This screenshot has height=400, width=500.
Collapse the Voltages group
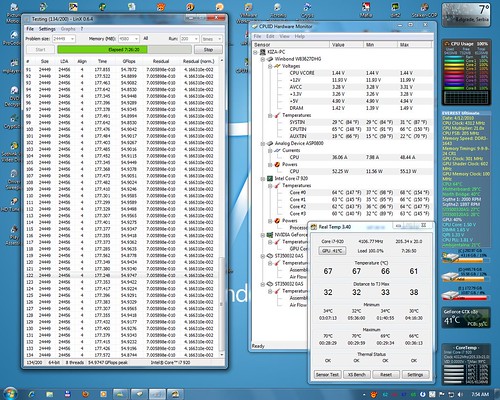point(270,66)
